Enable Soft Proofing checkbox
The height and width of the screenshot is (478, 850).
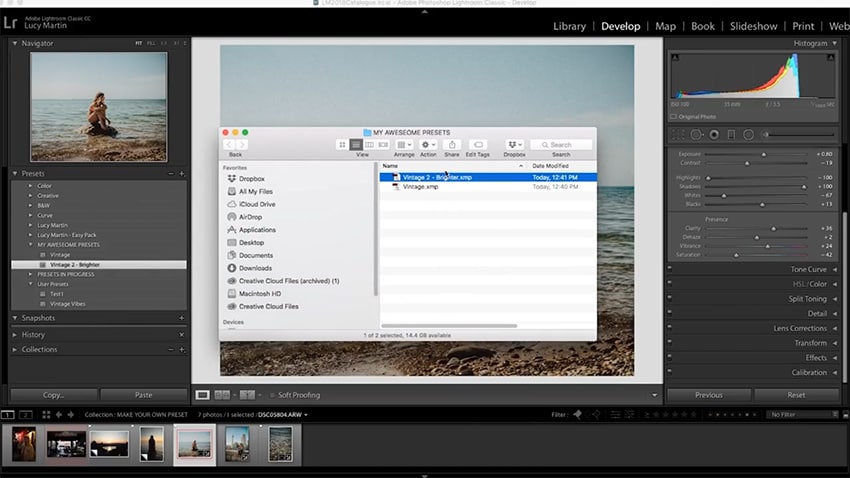(272, 395)
